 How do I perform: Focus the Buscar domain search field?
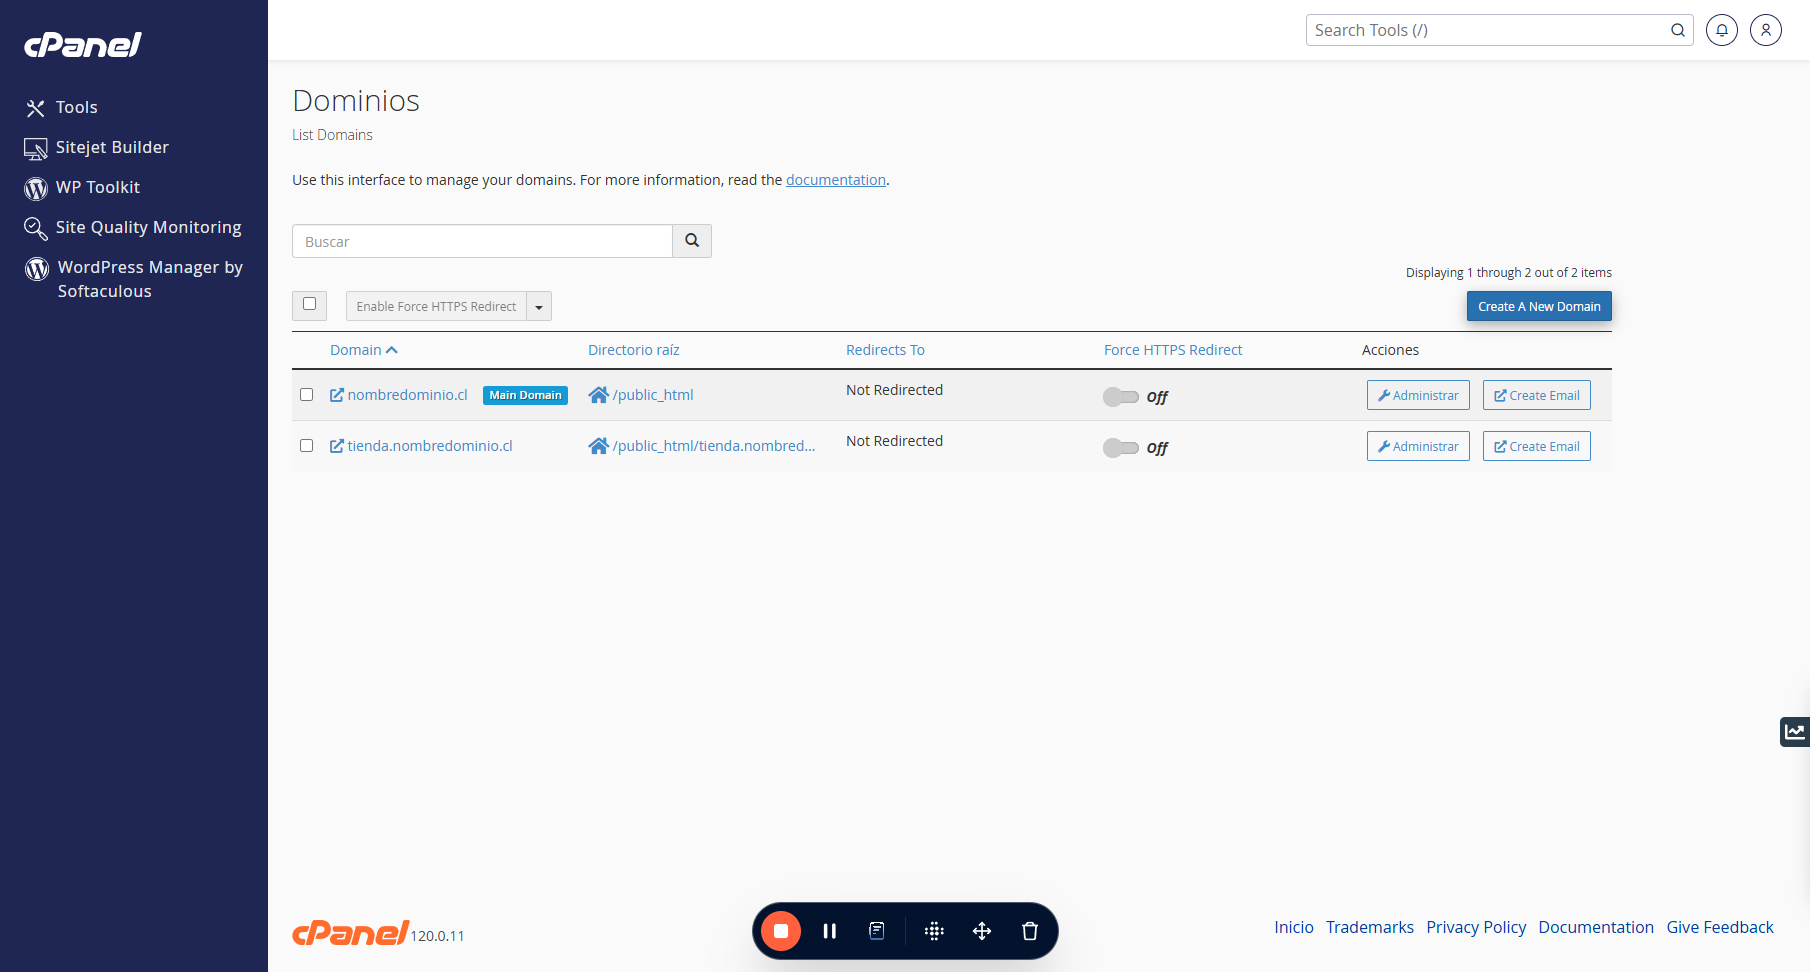(x=482, y=241)
